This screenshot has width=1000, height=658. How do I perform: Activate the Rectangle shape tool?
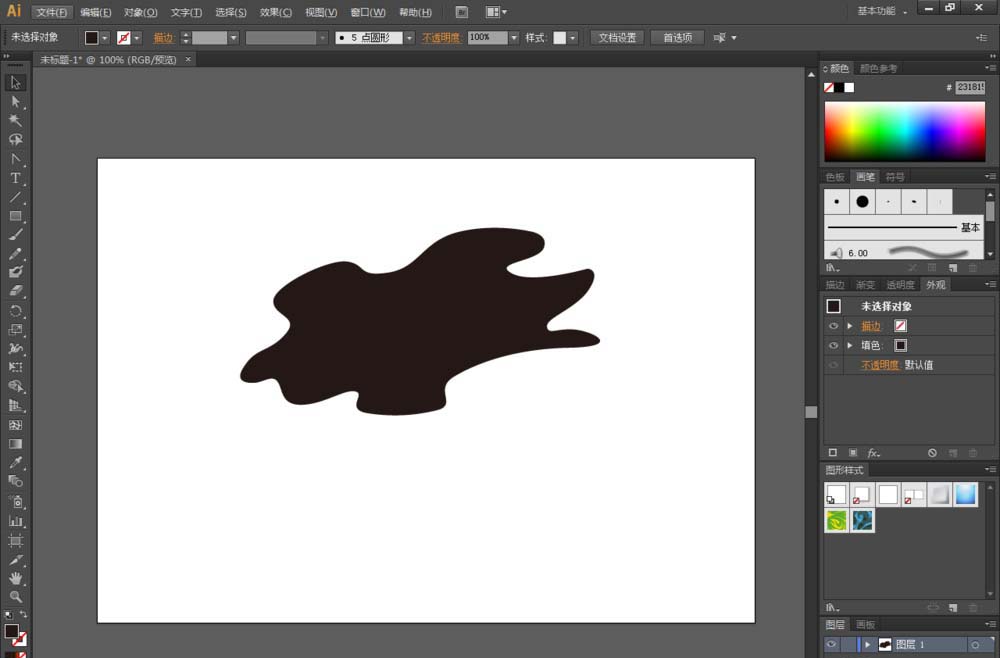tap(15, 216)
